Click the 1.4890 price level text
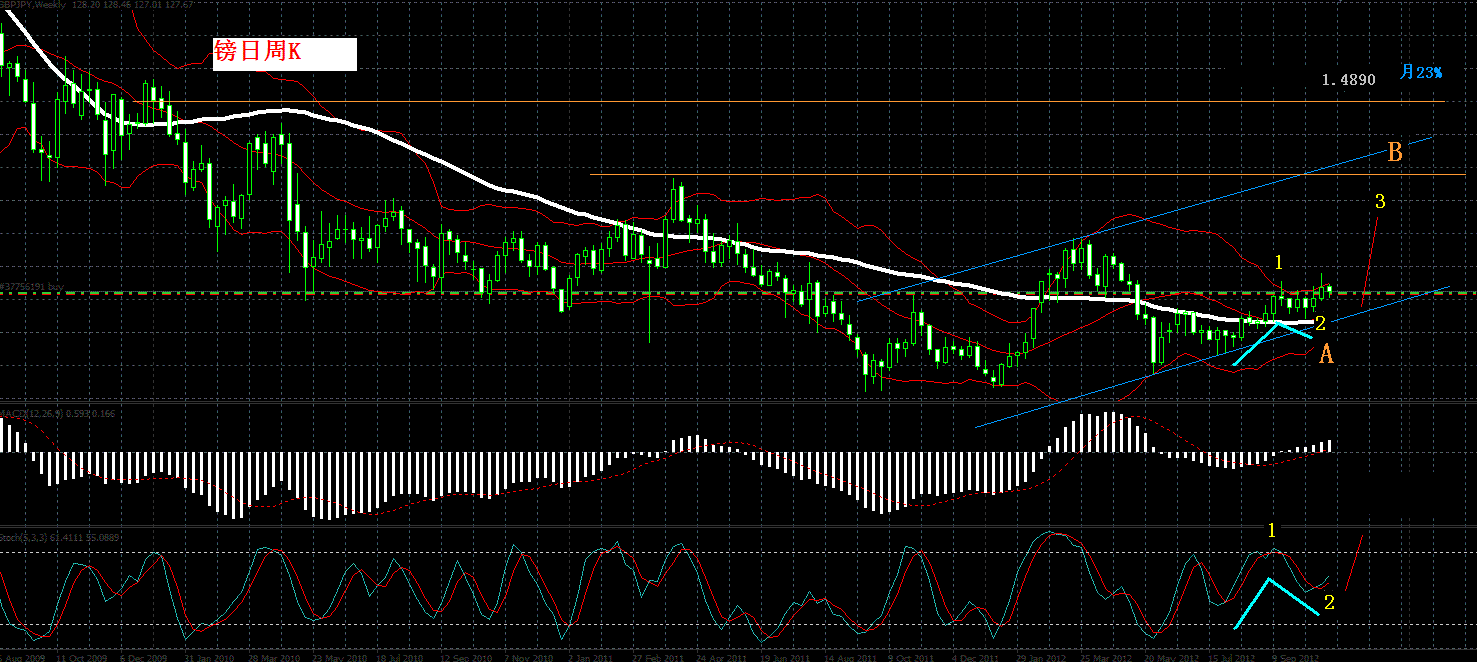 pyautogui.click(x=1348, y=80)
